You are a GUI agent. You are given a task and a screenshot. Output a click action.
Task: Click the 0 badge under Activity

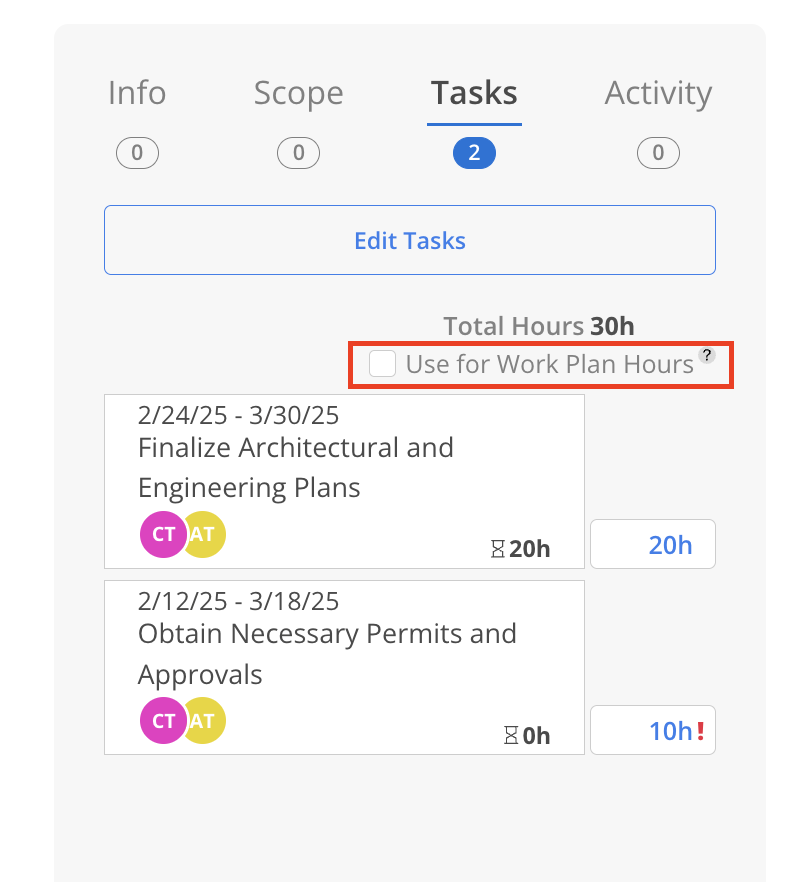click(658, 153)
